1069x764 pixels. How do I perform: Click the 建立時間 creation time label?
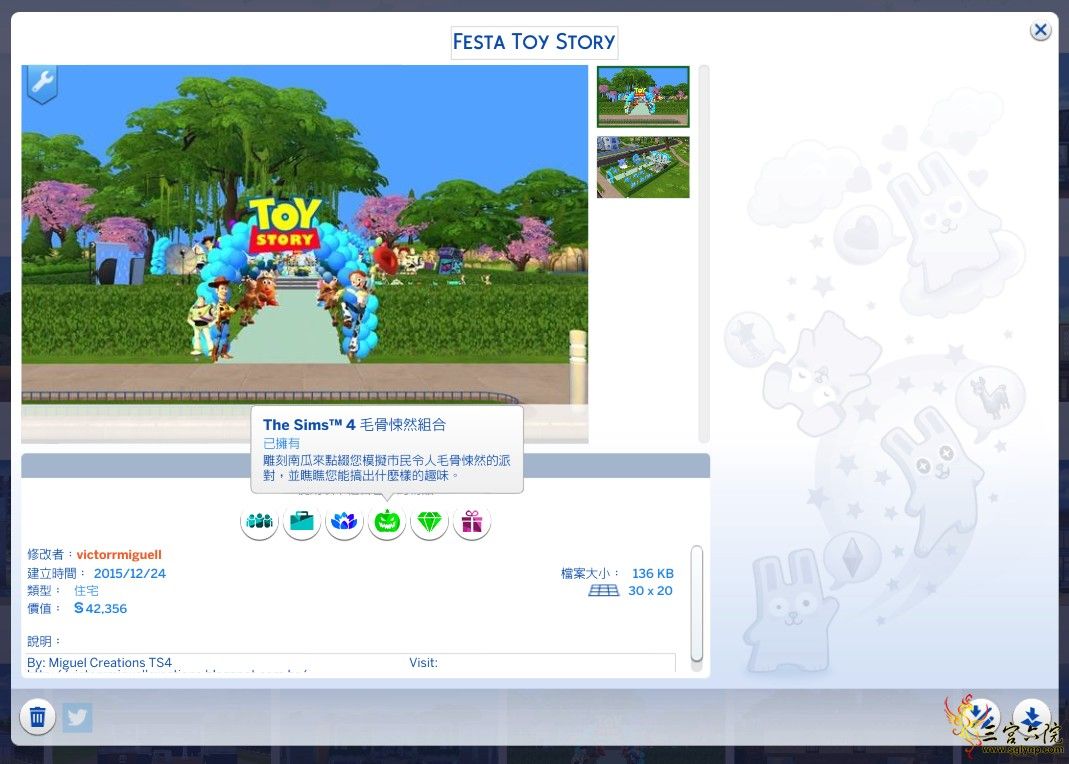[x=56, y=574]
